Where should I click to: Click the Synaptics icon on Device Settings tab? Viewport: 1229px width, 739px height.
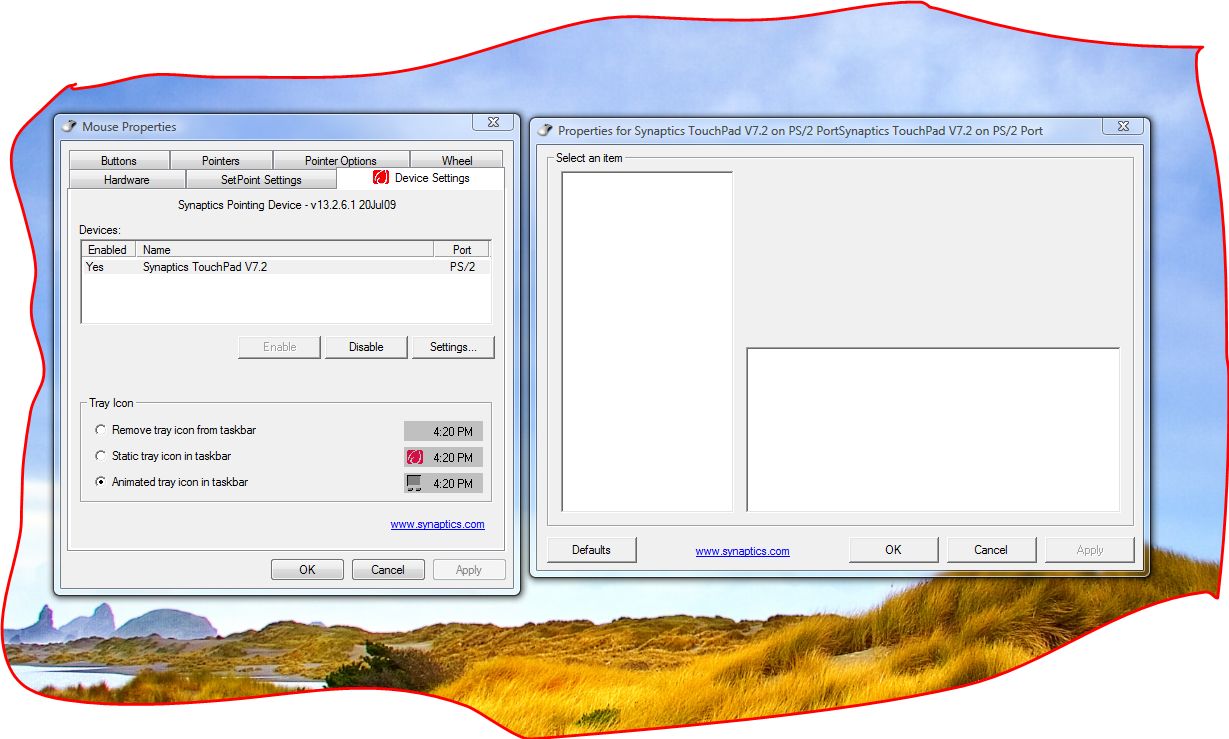381,178
